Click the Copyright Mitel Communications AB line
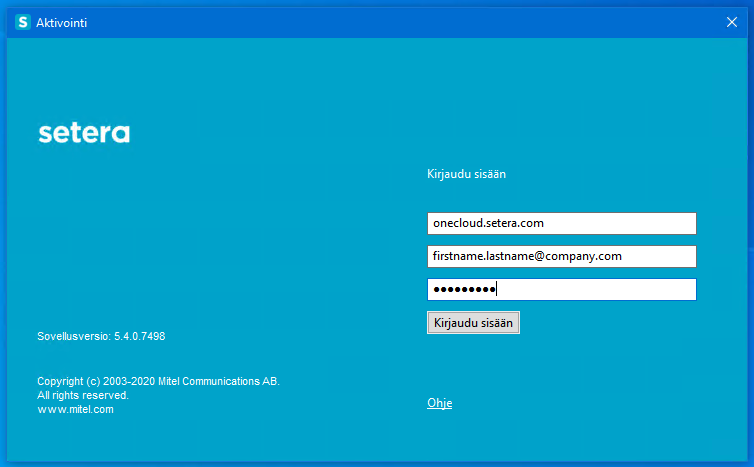Image resolution: width=754 pixels, height=467 pixels. click(158, 381)
